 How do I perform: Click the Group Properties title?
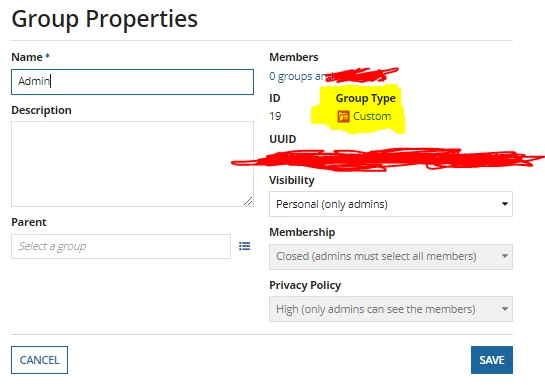(105, 18)
